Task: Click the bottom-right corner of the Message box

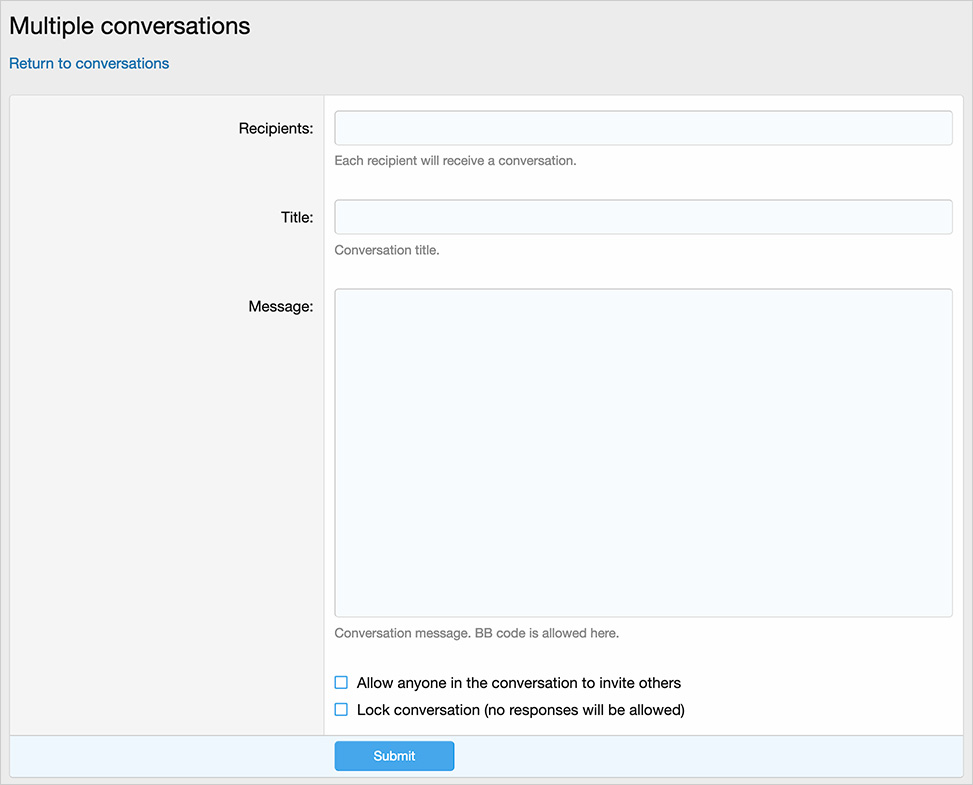Action: point(945,610)
